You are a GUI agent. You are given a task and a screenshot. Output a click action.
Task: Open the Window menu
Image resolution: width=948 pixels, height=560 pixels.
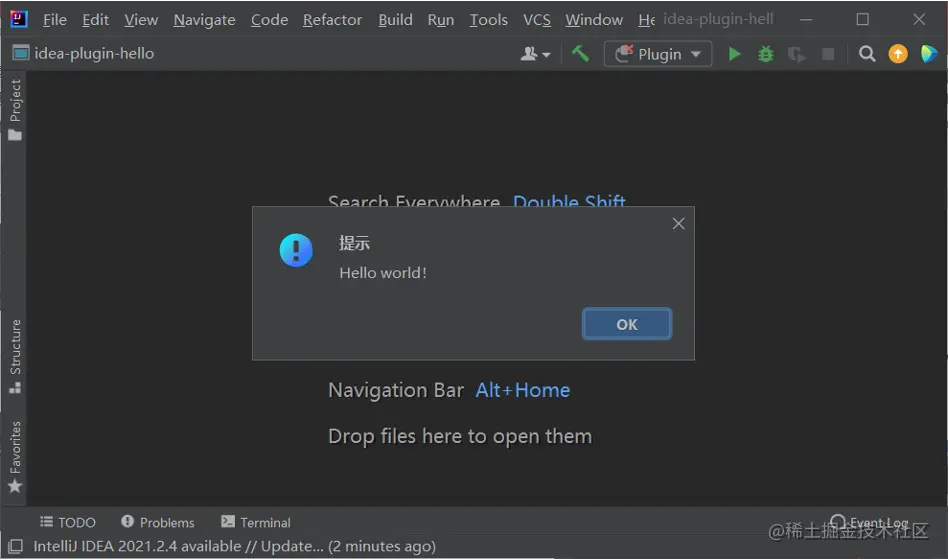click(x=594, y=20)
